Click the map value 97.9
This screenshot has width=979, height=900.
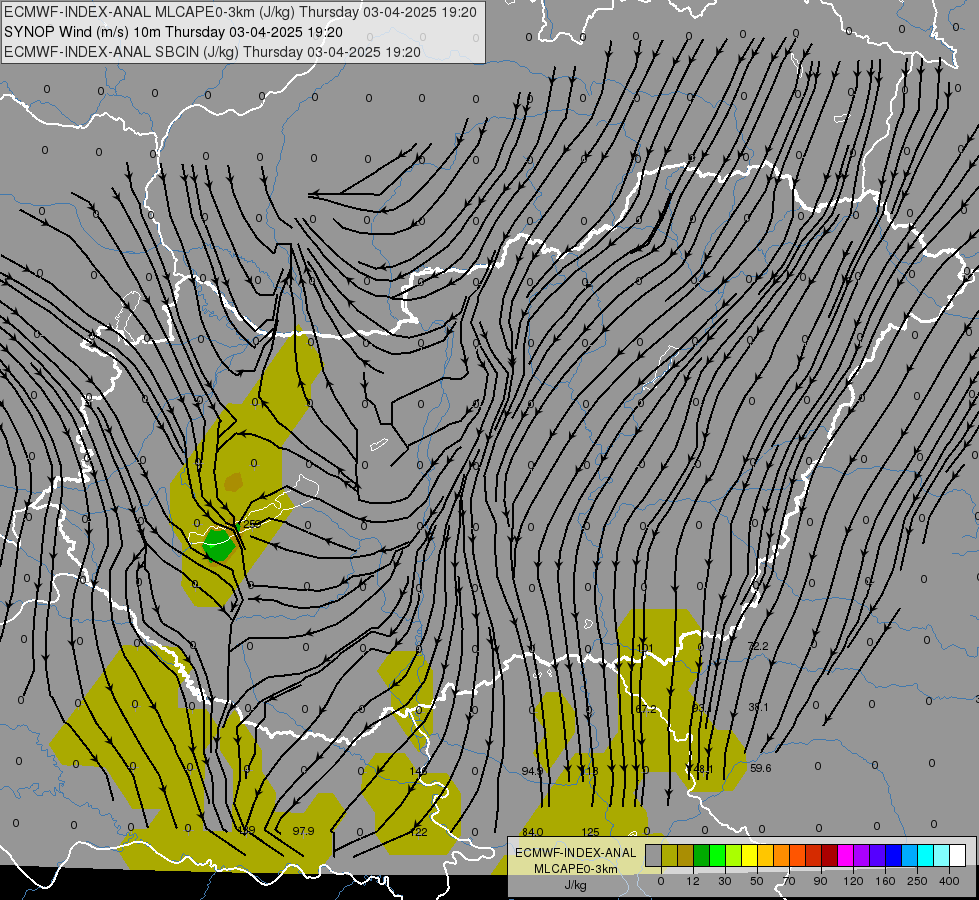click(x=303, y=831)
